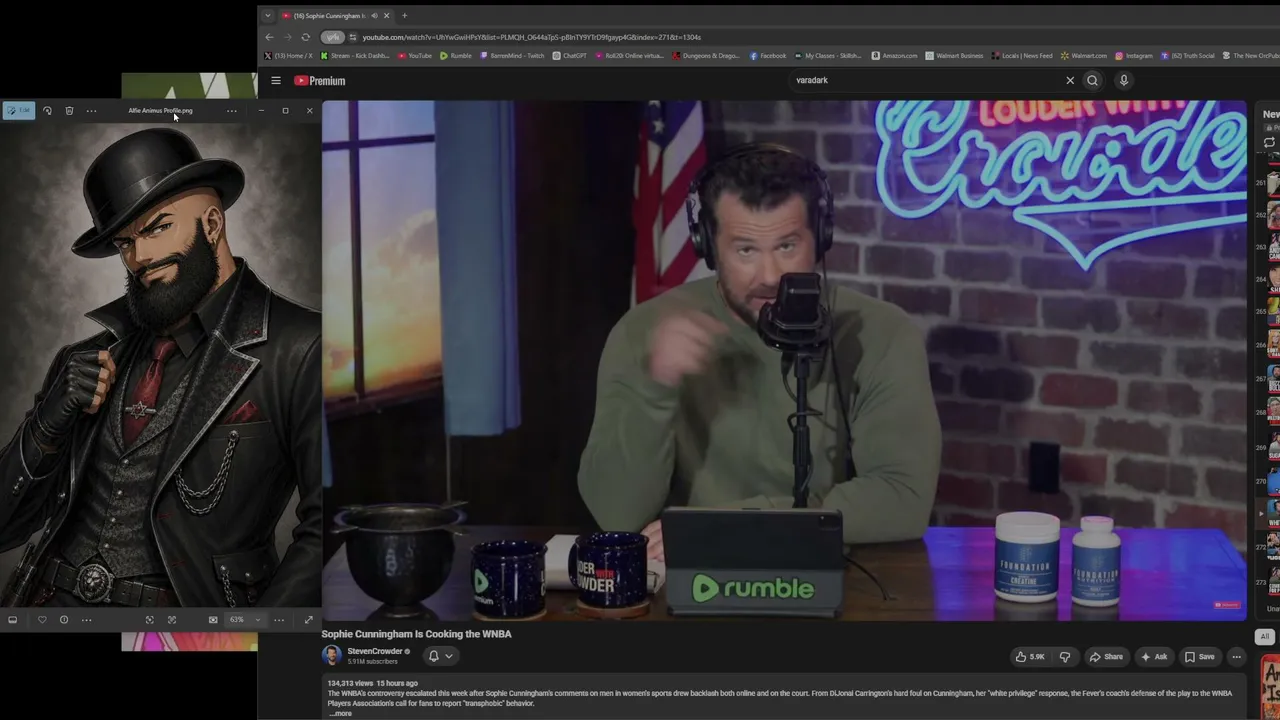This screenshot has height=720, width=1280.
Task: Open the tab search dropdown in browser
Action: pos(267,16)
